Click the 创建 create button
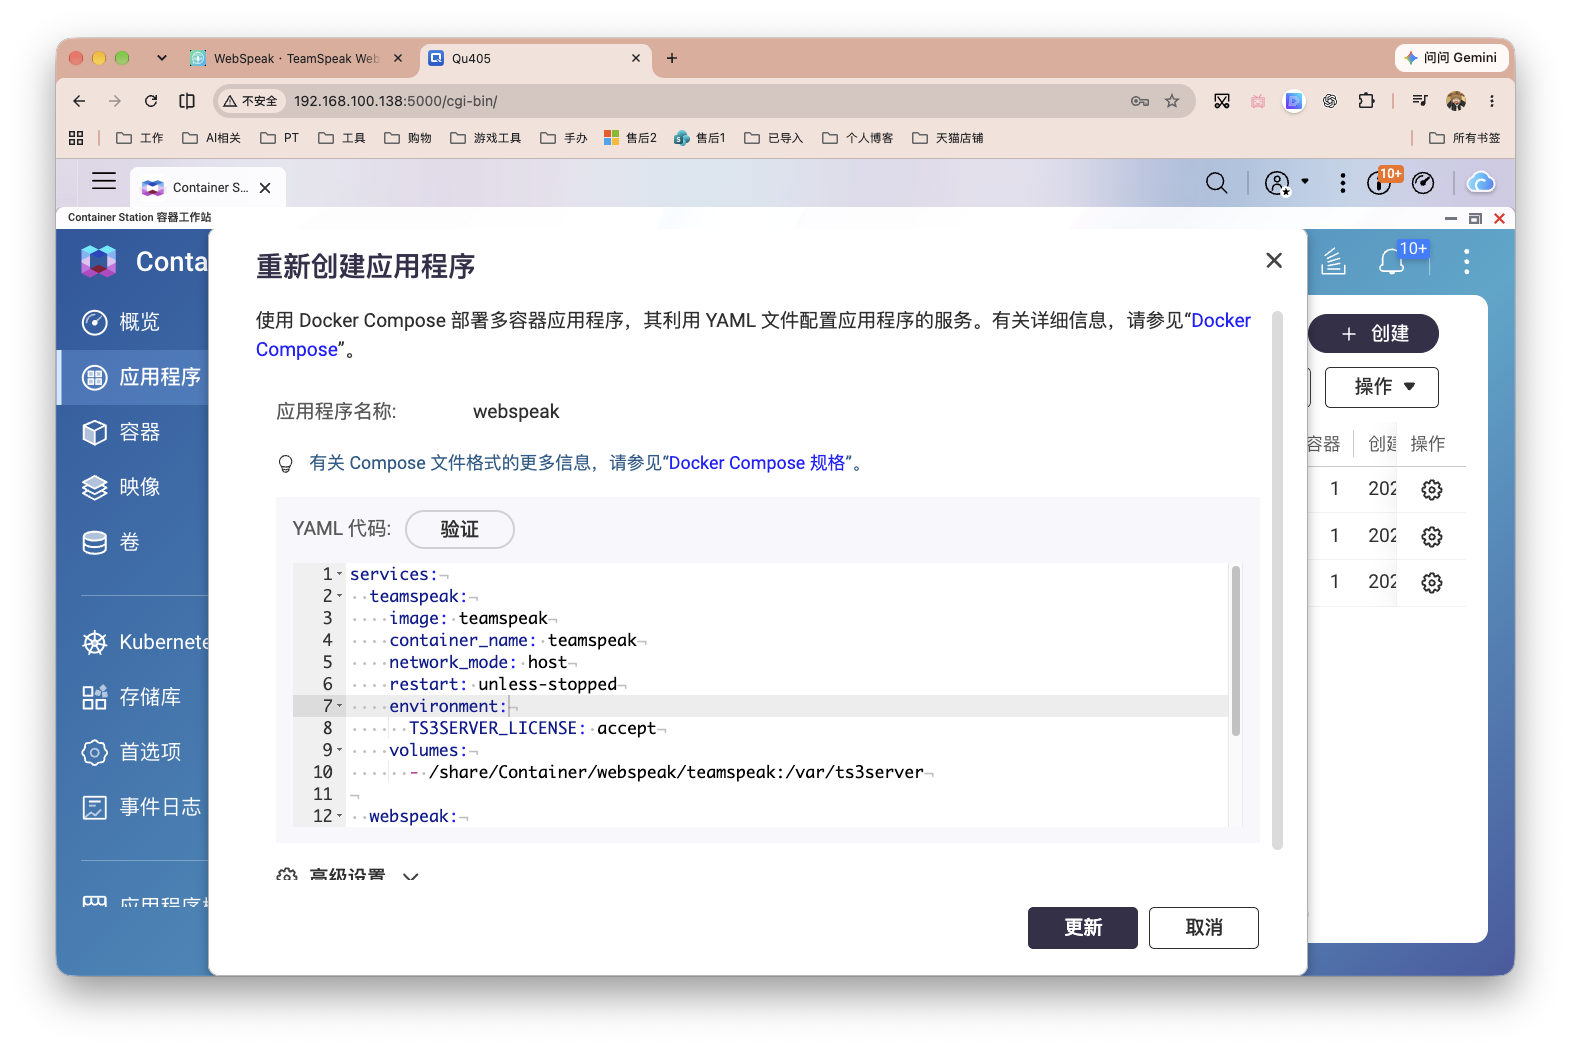Image resolution: width=1571 pixels, height=1050 pixels. click(x=1373, y=333)
